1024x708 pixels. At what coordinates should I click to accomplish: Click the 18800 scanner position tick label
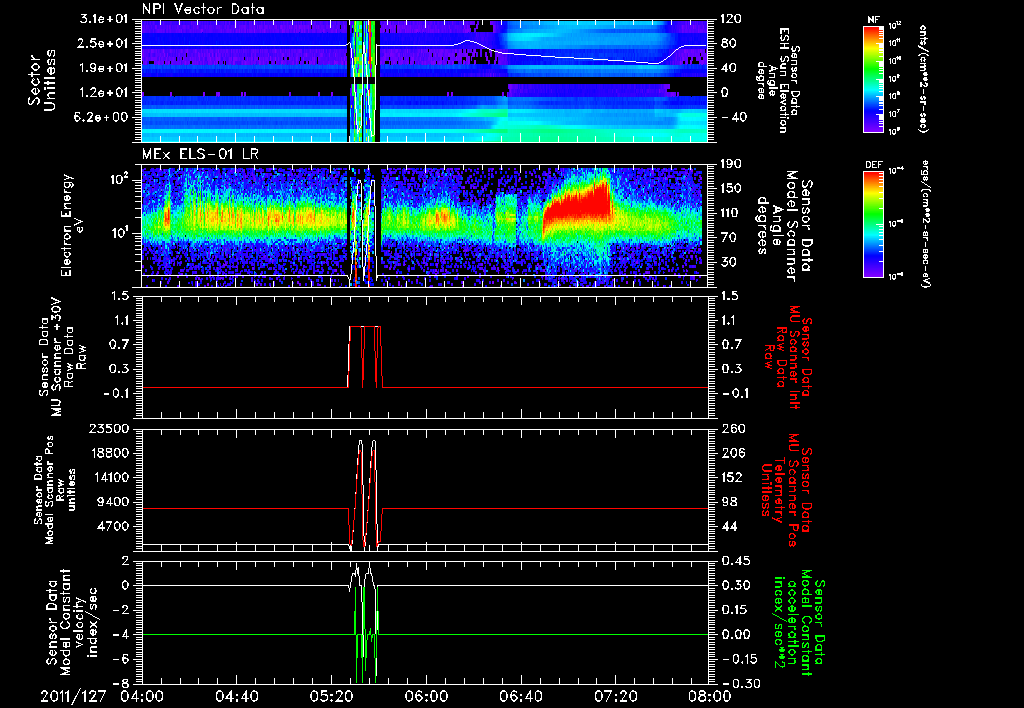110,453
